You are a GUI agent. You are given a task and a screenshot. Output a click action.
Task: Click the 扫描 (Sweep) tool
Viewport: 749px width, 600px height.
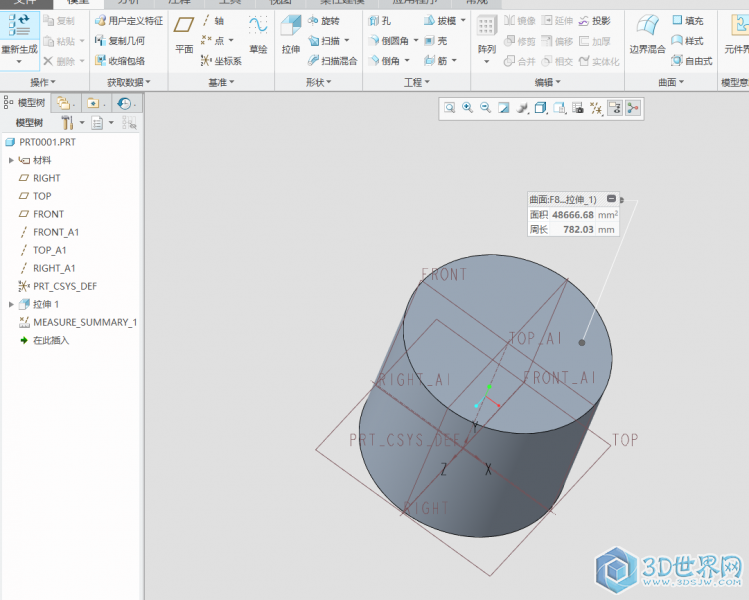[323, 41]
